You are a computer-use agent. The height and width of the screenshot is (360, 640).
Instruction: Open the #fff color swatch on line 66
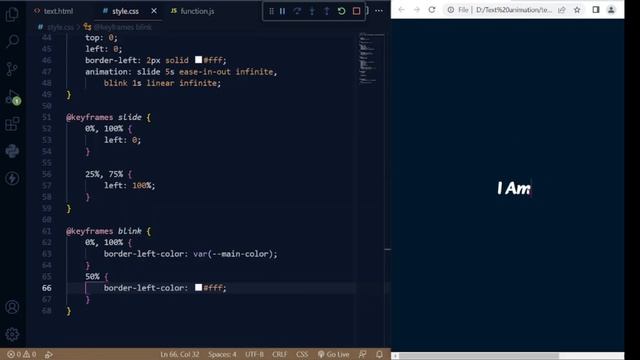pyautogui.click(x=198, y=287)
